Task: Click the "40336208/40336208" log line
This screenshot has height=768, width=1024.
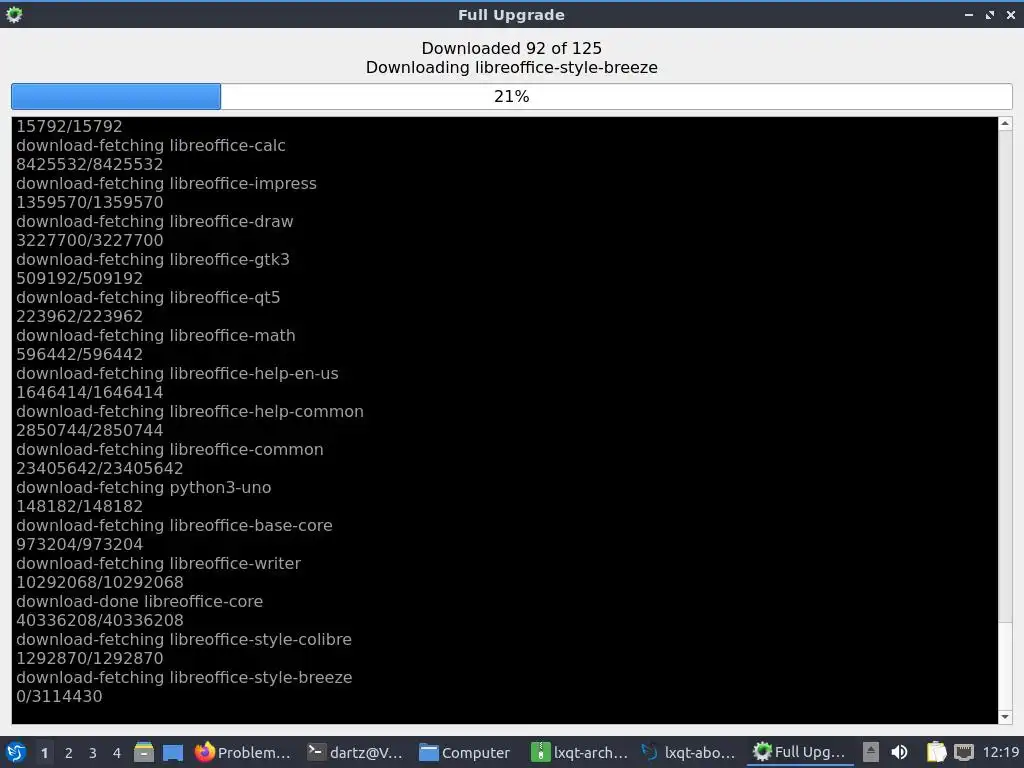Action: (x=100, y=620)
